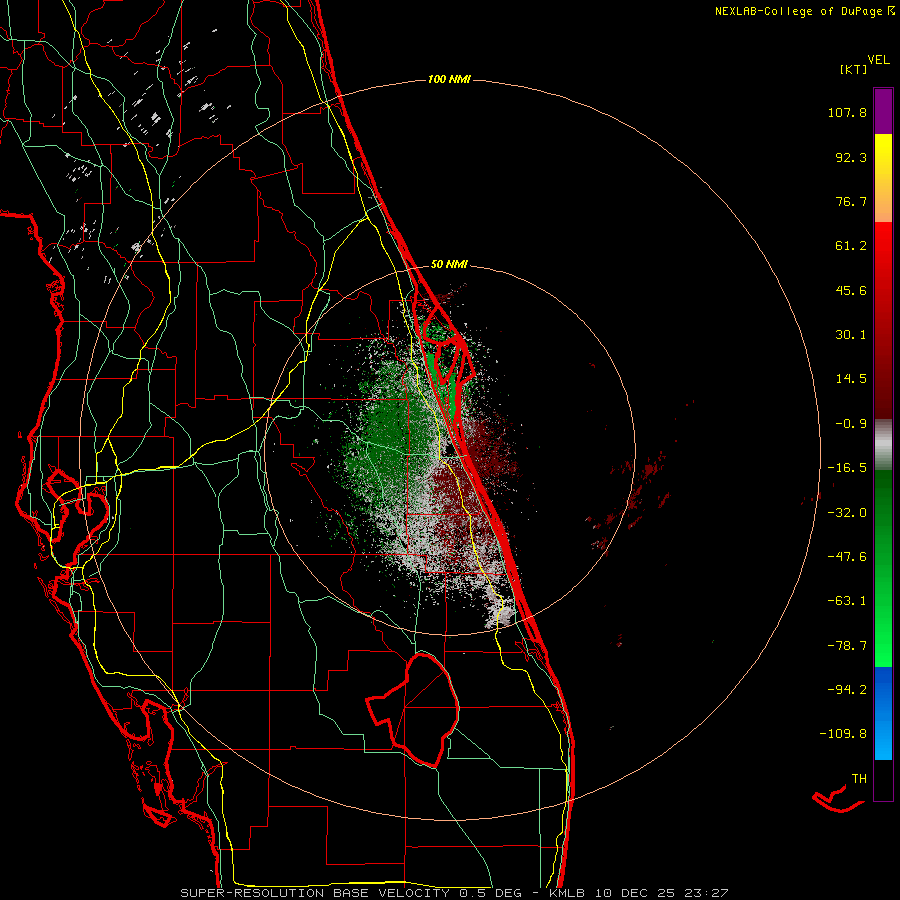Pick the blue segment near -94.2

(883, 689)
